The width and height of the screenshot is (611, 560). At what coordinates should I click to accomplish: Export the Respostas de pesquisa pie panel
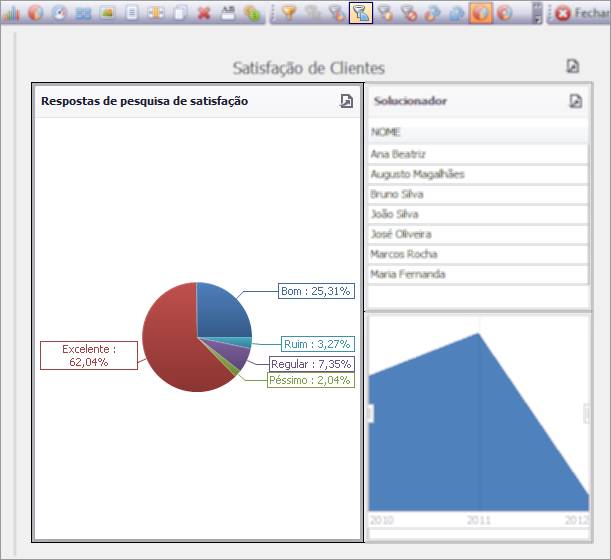pos(346,101)
